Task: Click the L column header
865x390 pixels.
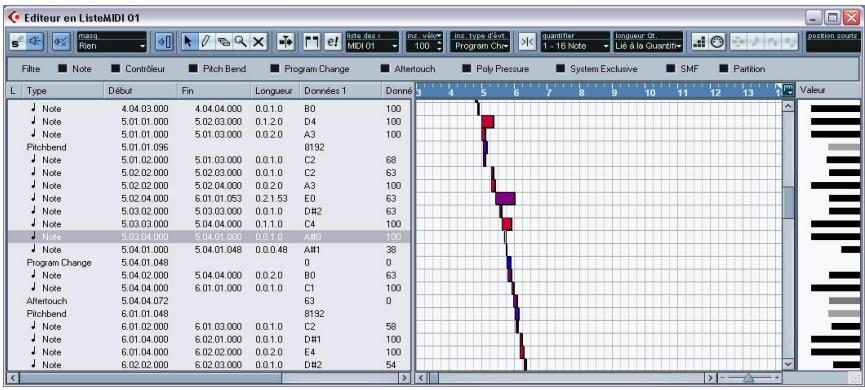Action: (x=13, y=91)
